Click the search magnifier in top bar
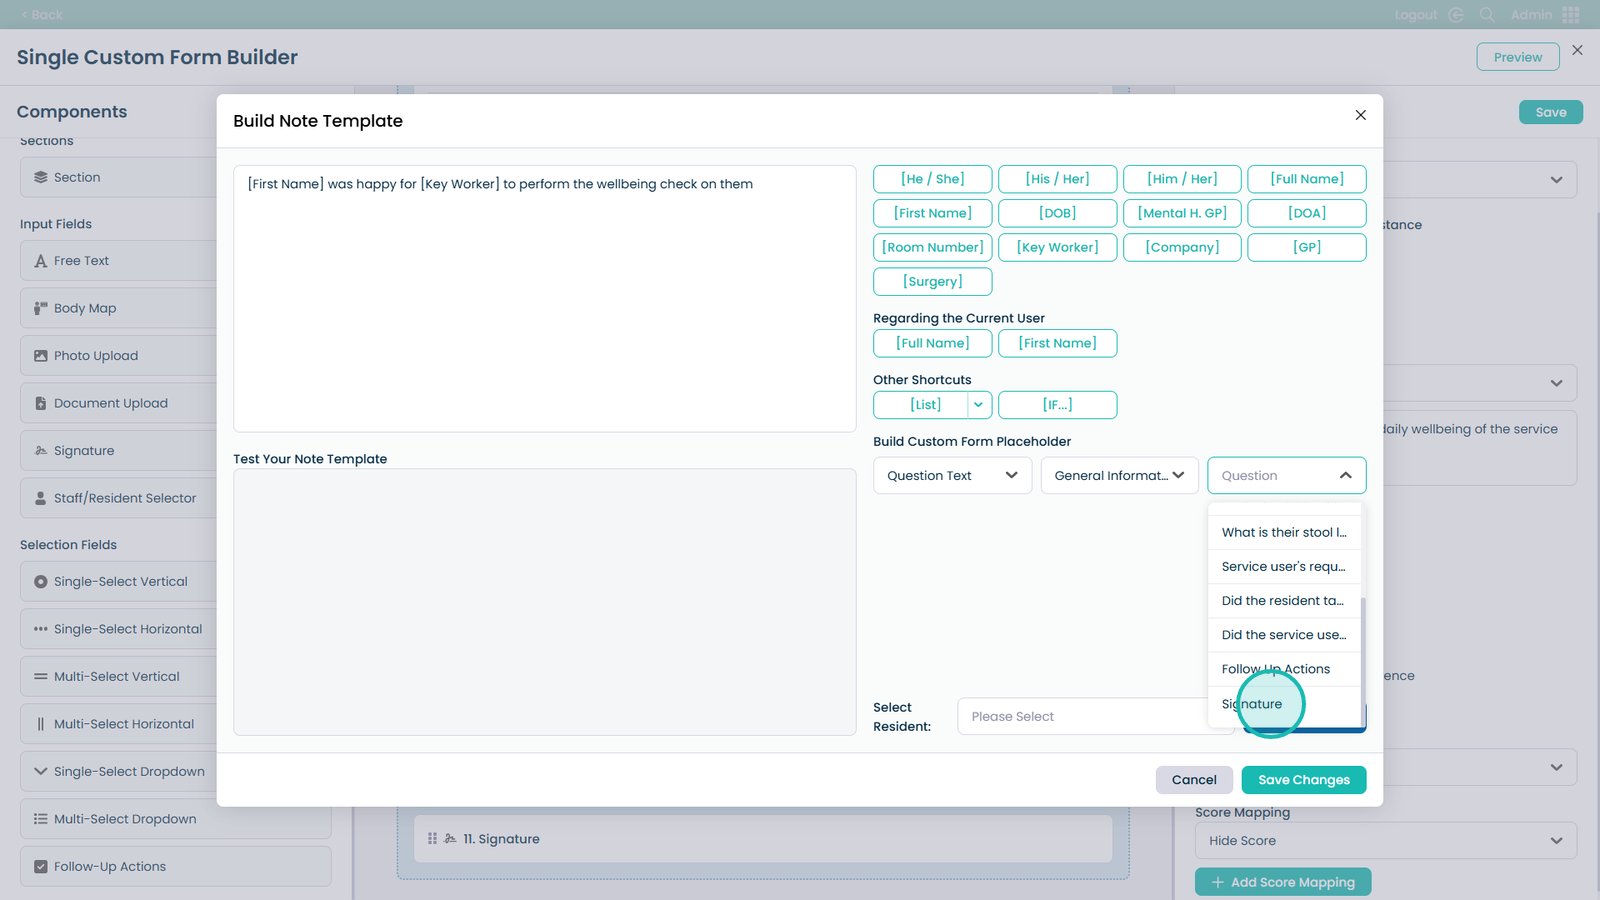Image resolution: width=1600 pixels, height=900 pixels. click(1487, 15)
